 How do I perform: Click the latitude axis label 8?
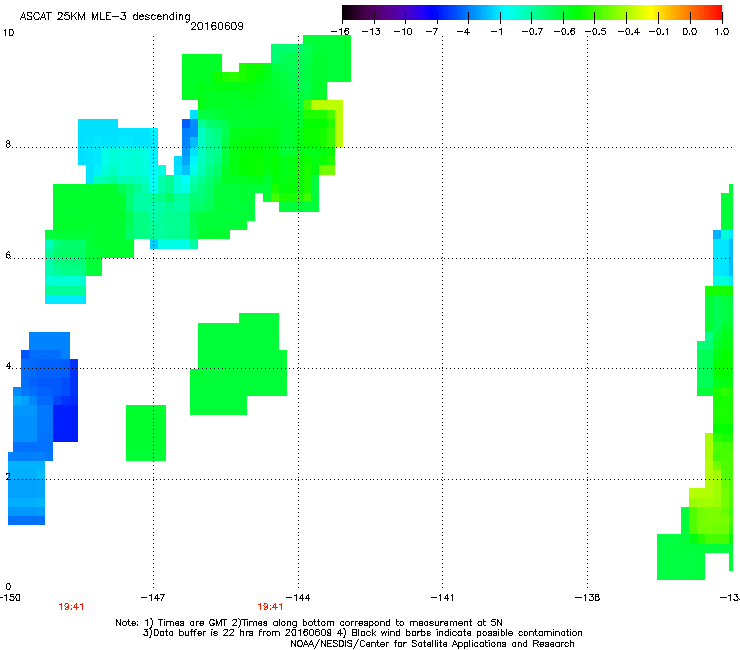(8, 144)
